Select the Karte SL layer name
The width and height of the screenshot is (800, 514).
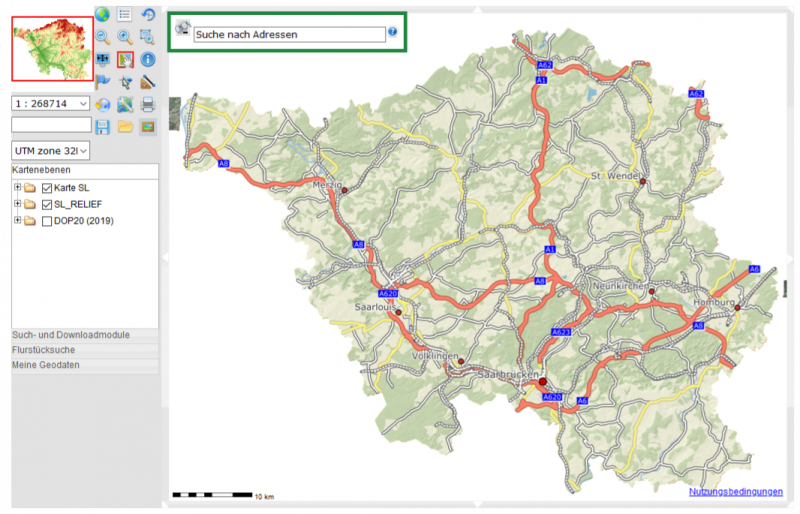[71, 188]
